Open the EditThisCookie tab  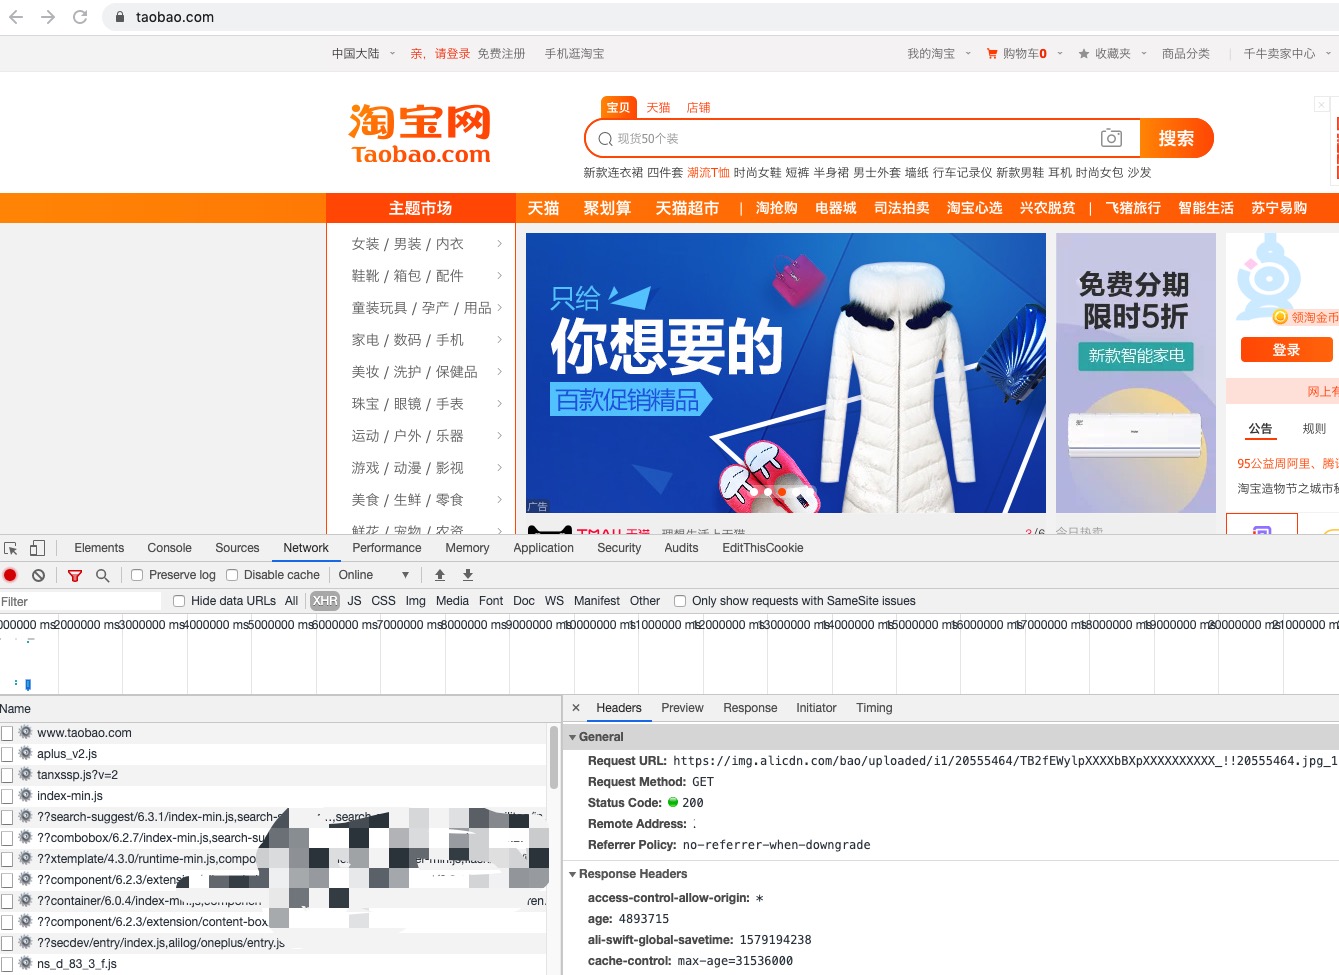coord(763,548)
